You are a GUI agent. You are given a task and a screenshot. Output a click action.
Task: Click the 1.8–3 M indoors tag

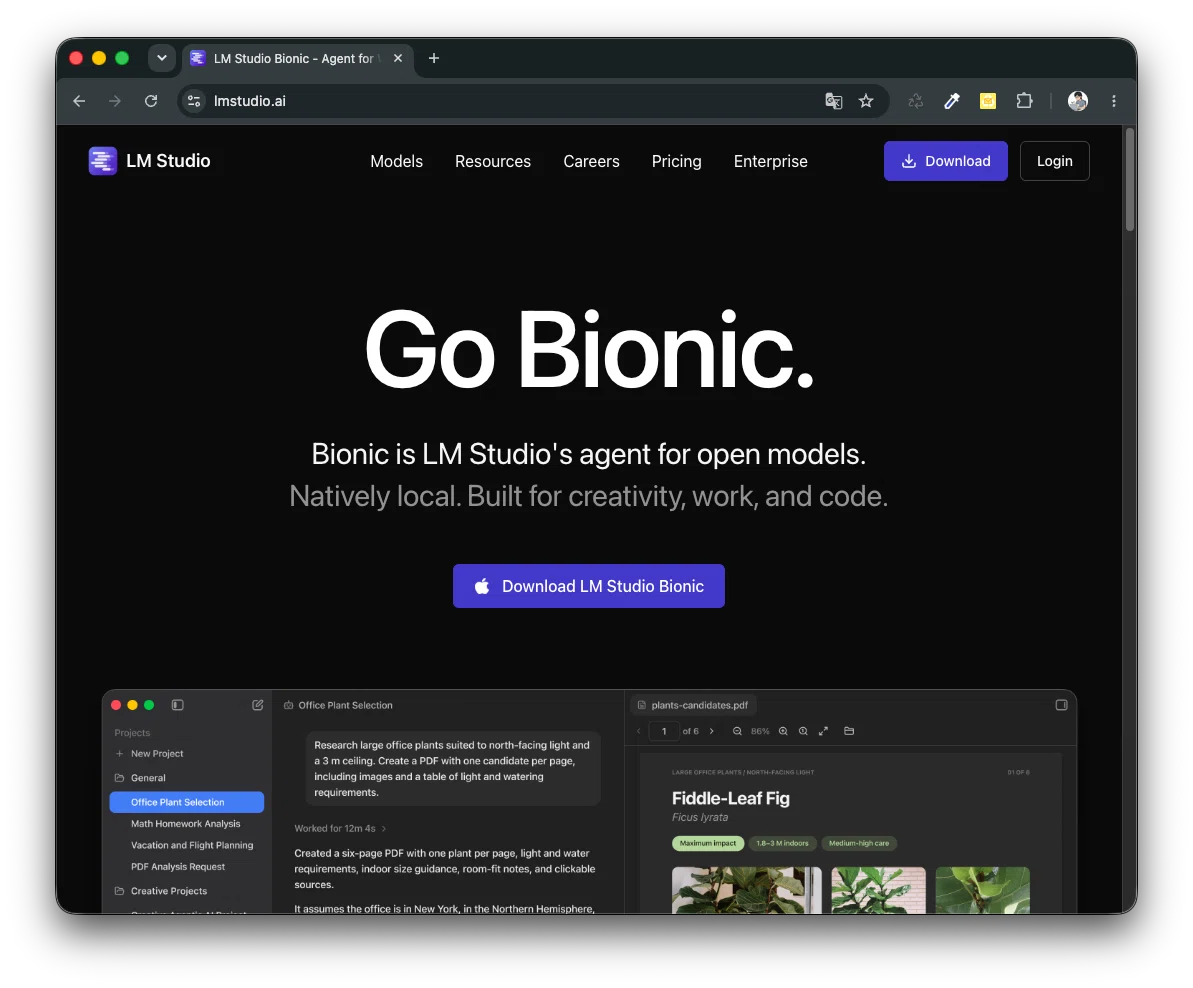(782, 843)
